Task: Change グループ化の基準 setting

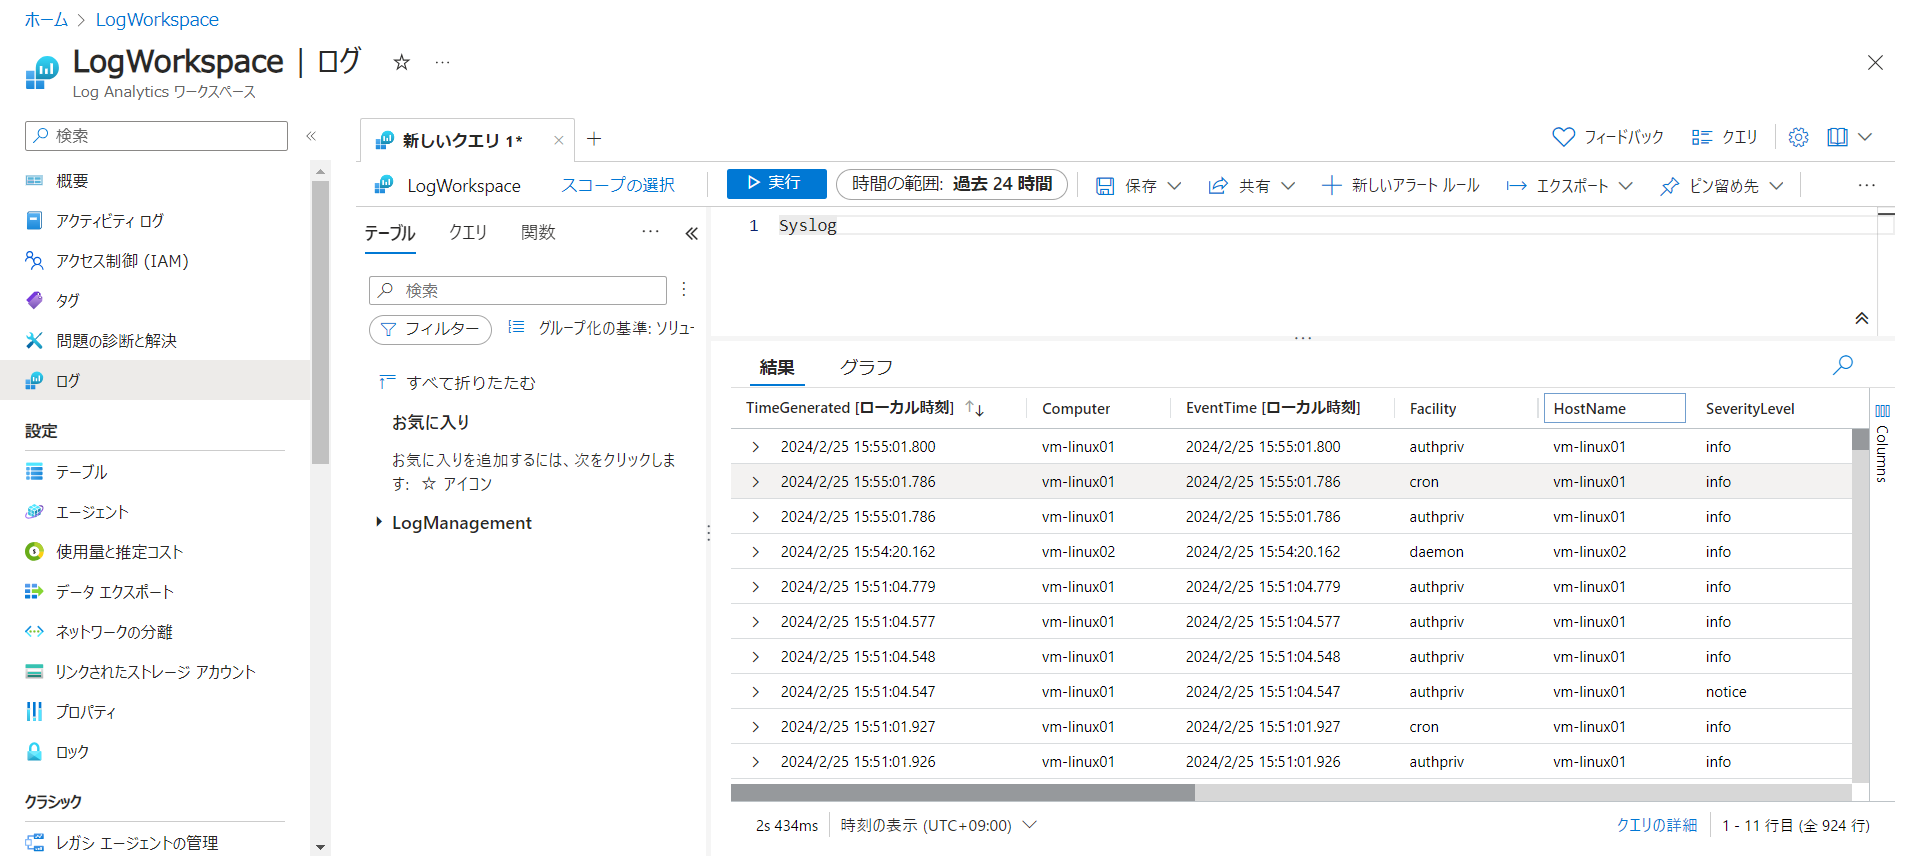Action: click(x=601, y=328)
